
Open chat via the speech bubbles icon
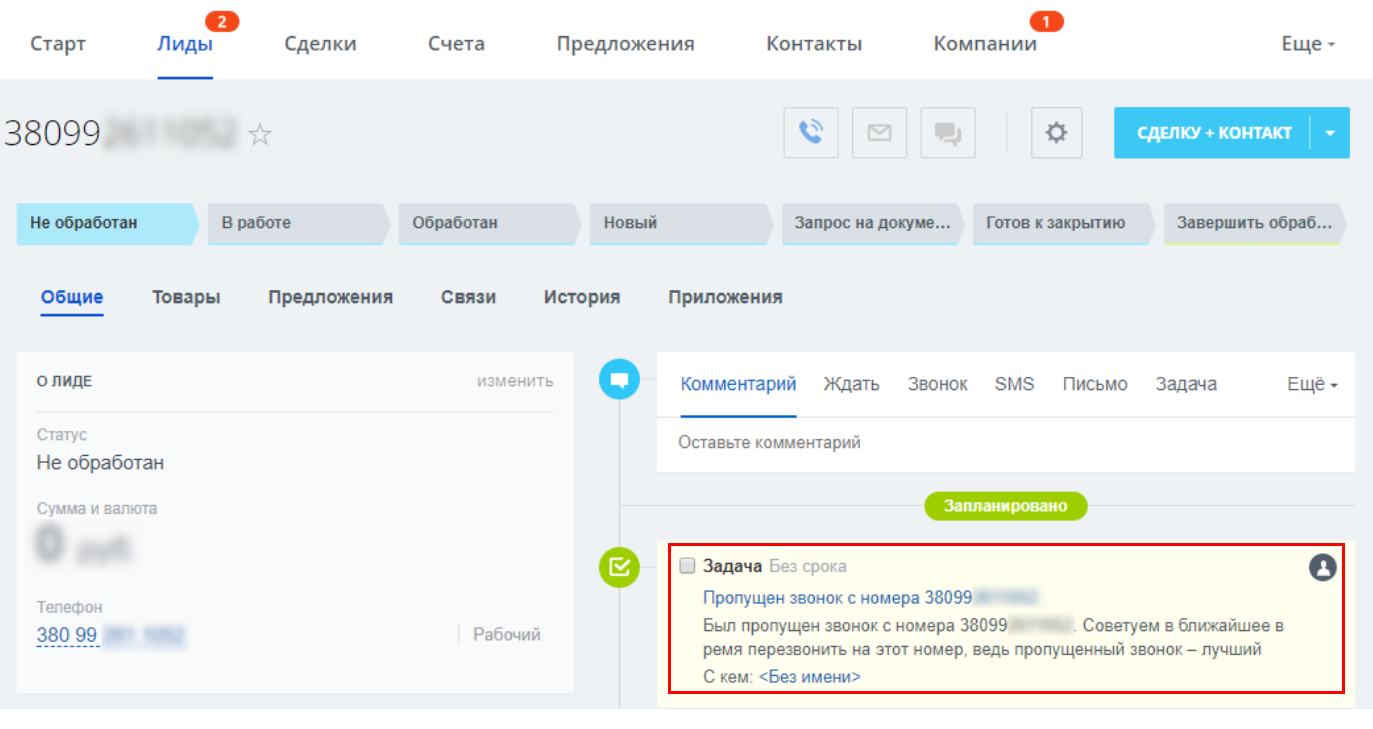coord(947,133)
